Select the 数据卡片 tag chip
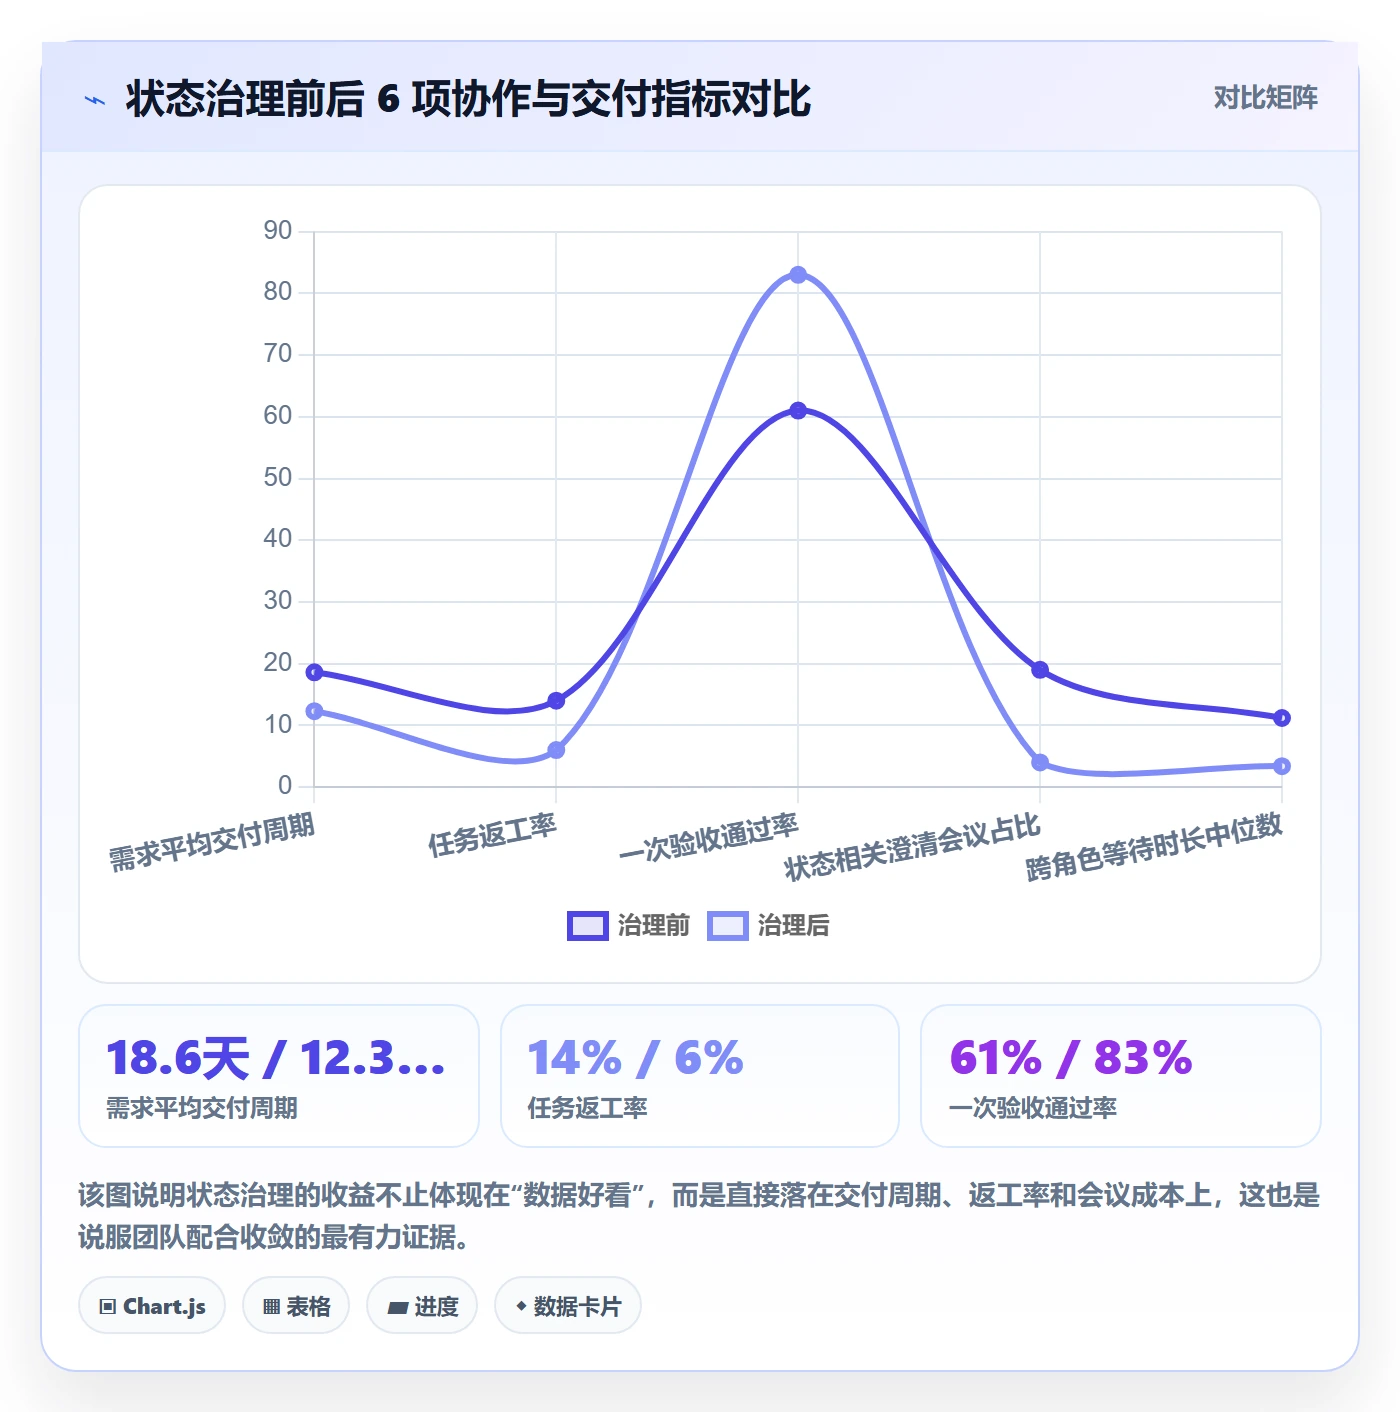 [568, 1306]
